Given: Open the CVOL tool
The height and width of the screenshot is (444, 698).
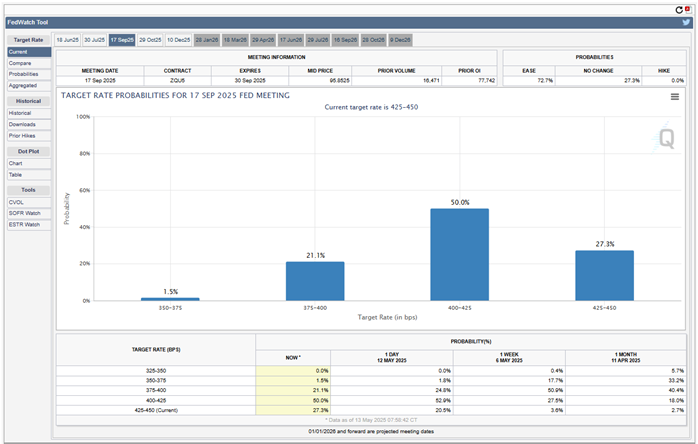Looking at the screenshot, I should click(17, 202).
